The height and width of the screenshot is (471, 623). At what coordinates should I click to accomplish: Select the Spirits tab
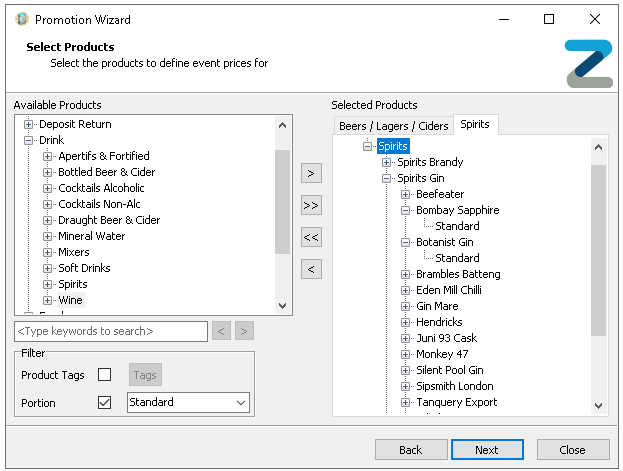click(475, 124)
